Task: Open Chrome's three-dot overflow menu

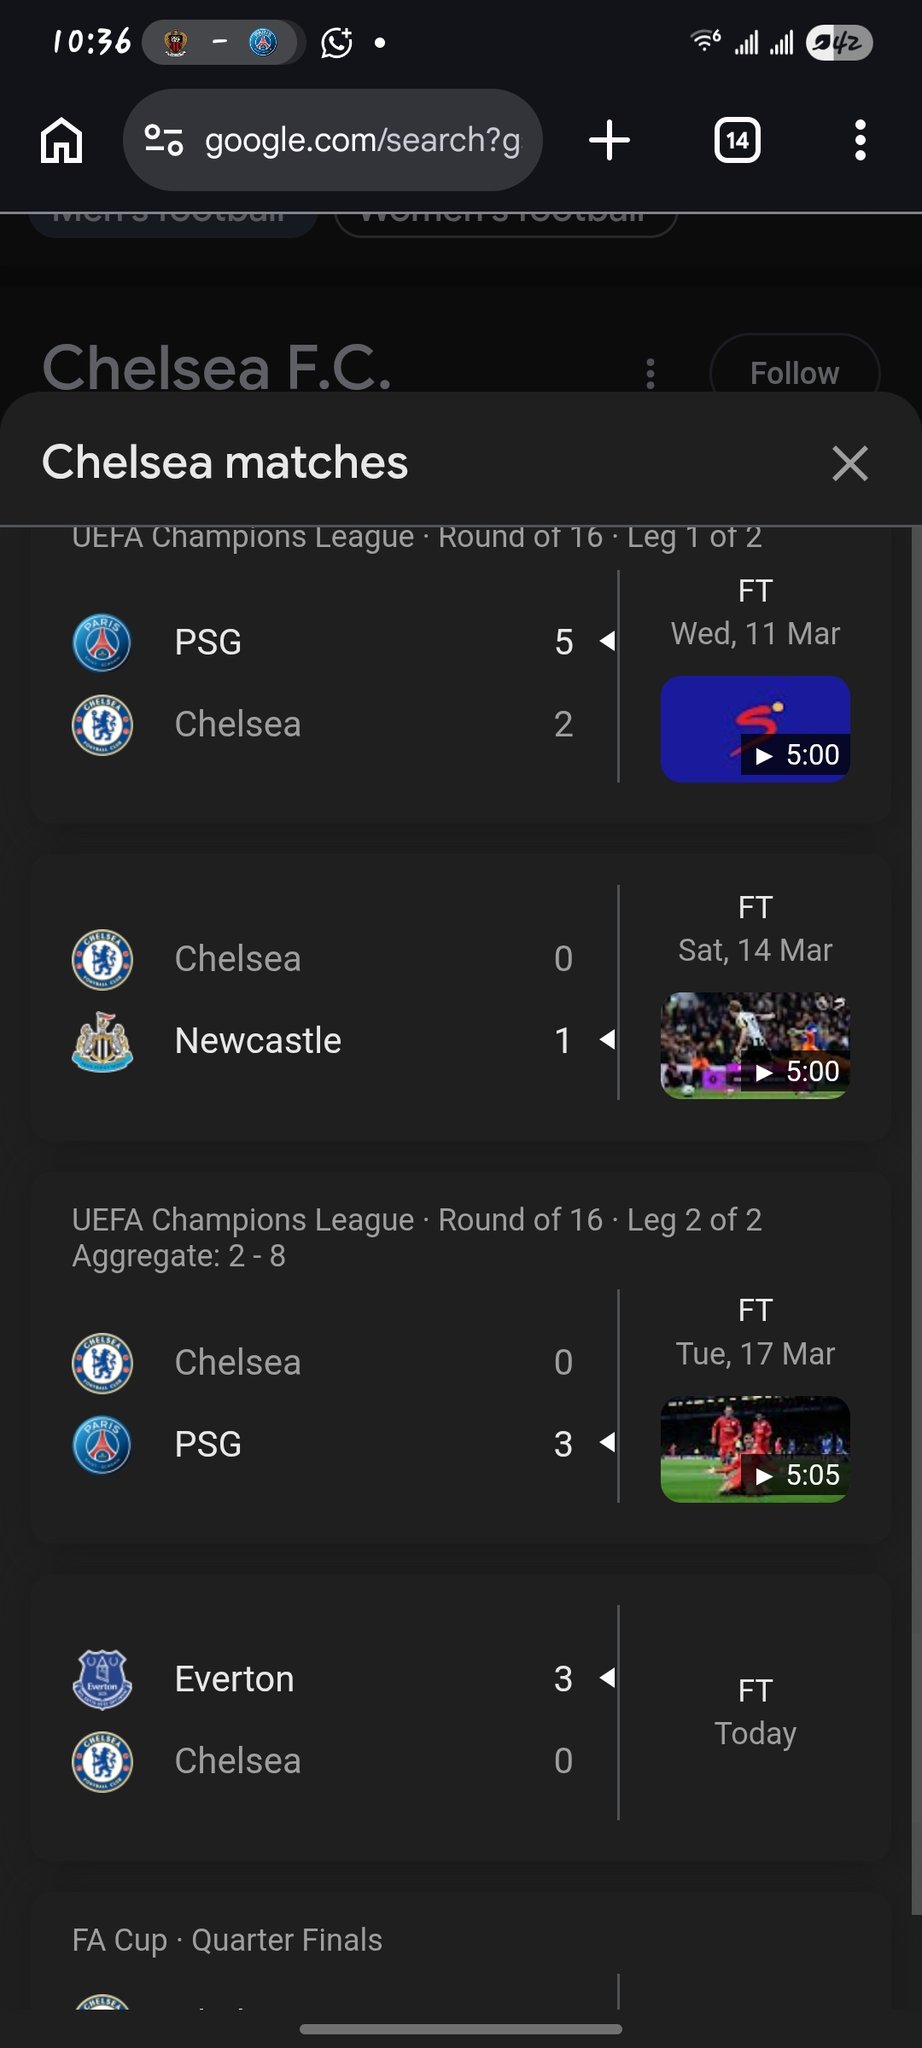Action: (860, 140)
